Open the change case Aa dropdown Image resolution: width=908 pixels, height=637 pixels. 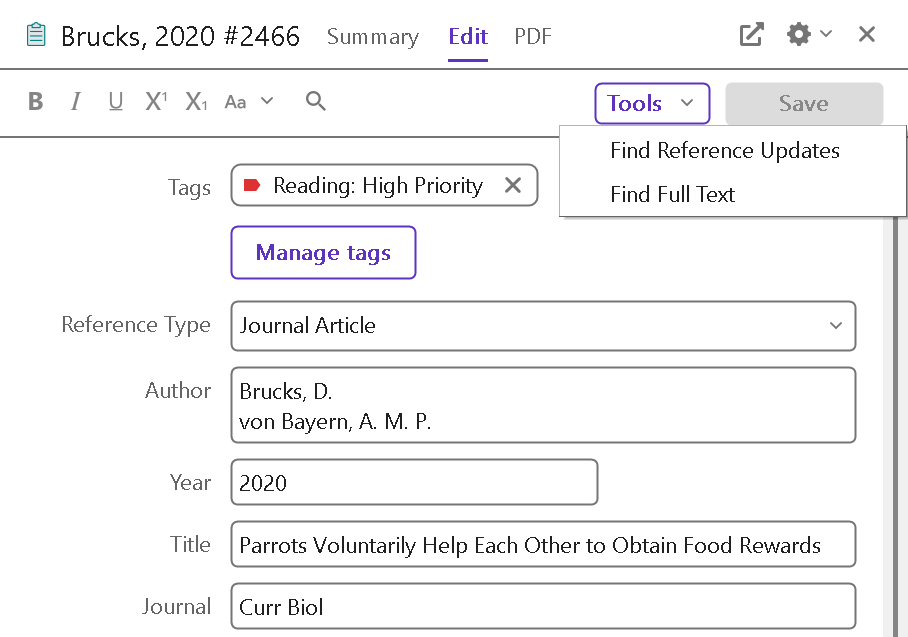[x=248, y=102]
